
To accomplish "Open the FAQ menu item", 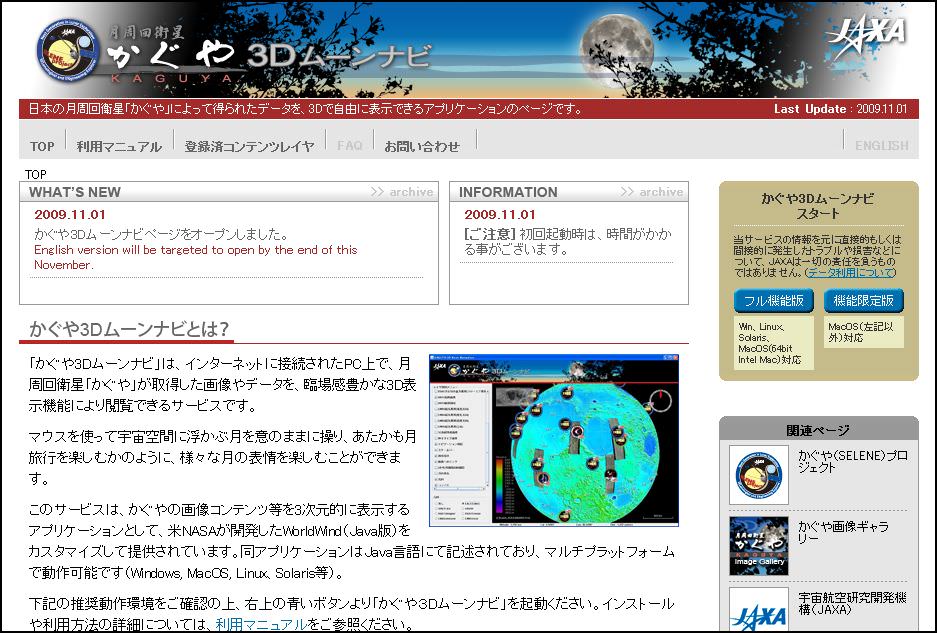I will [350, 146].
